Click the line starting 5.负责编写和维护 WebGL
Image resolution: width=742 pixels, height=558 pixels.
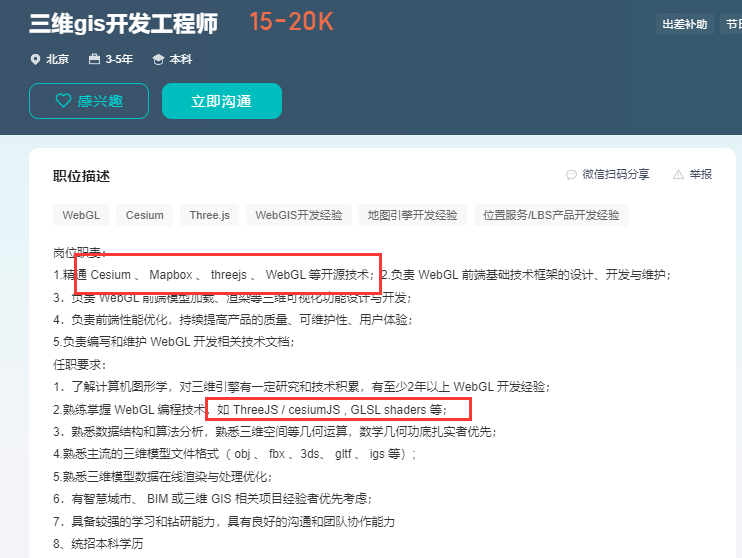point(174,342)
